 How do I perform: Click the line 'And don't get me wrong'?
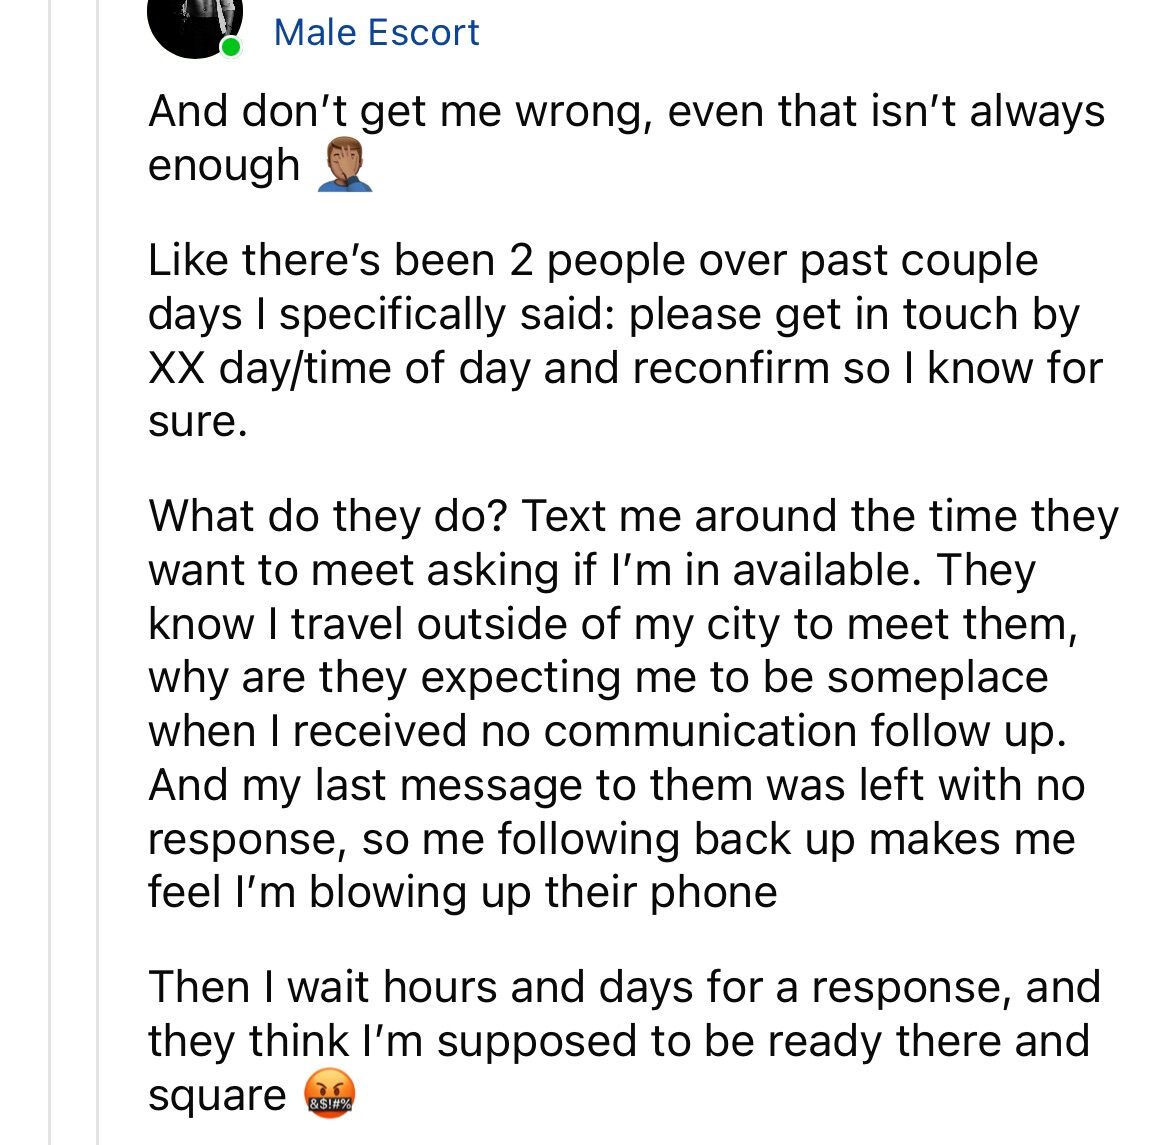point(626,111)
